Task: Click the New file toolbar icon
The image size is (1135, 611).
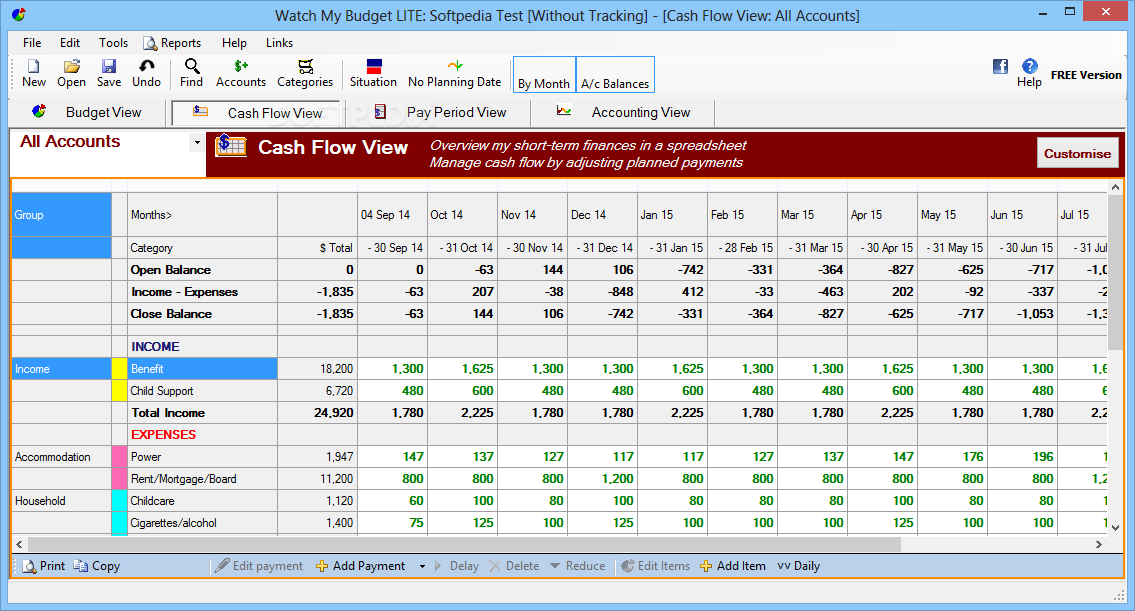Action: pos(33,74)
